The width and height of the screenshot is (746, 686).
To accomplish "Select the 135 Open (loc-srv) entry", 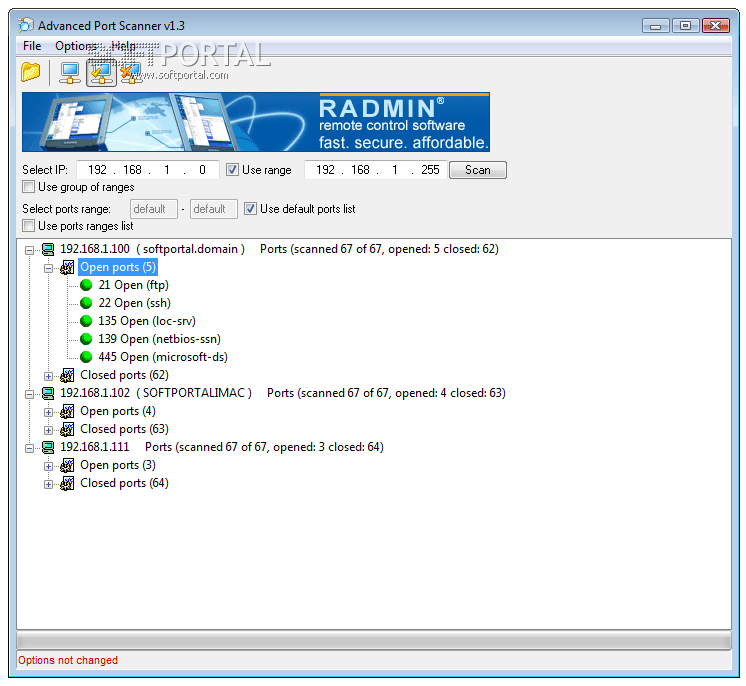I will tap(147, 321).
